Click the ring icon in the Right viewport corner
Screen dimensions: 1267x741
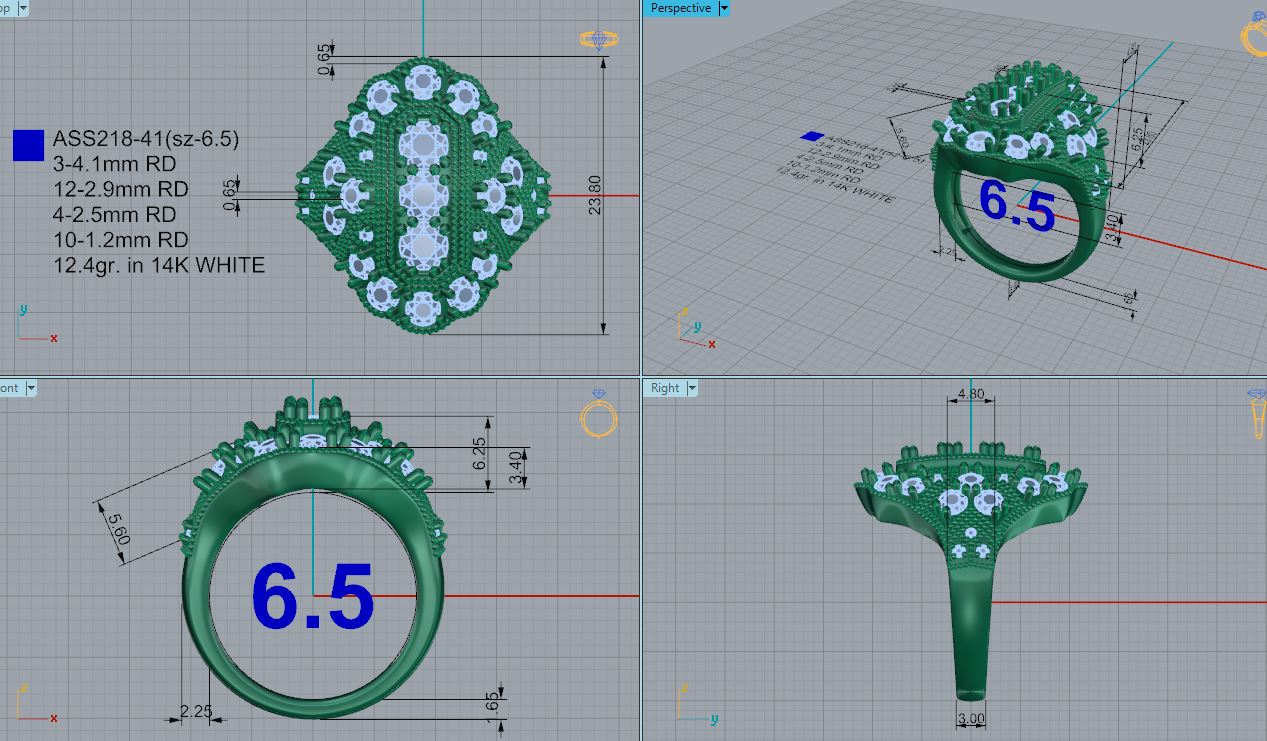click(1258, 413)
